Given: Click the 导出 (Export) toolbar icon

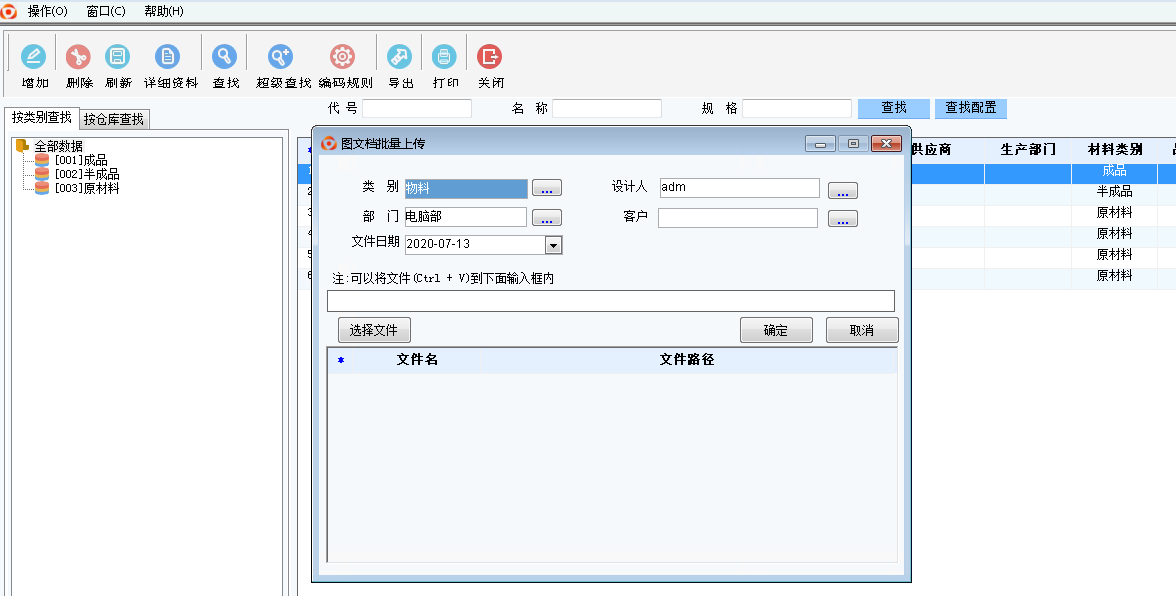Looking at the screenshot, I should 400,57.
